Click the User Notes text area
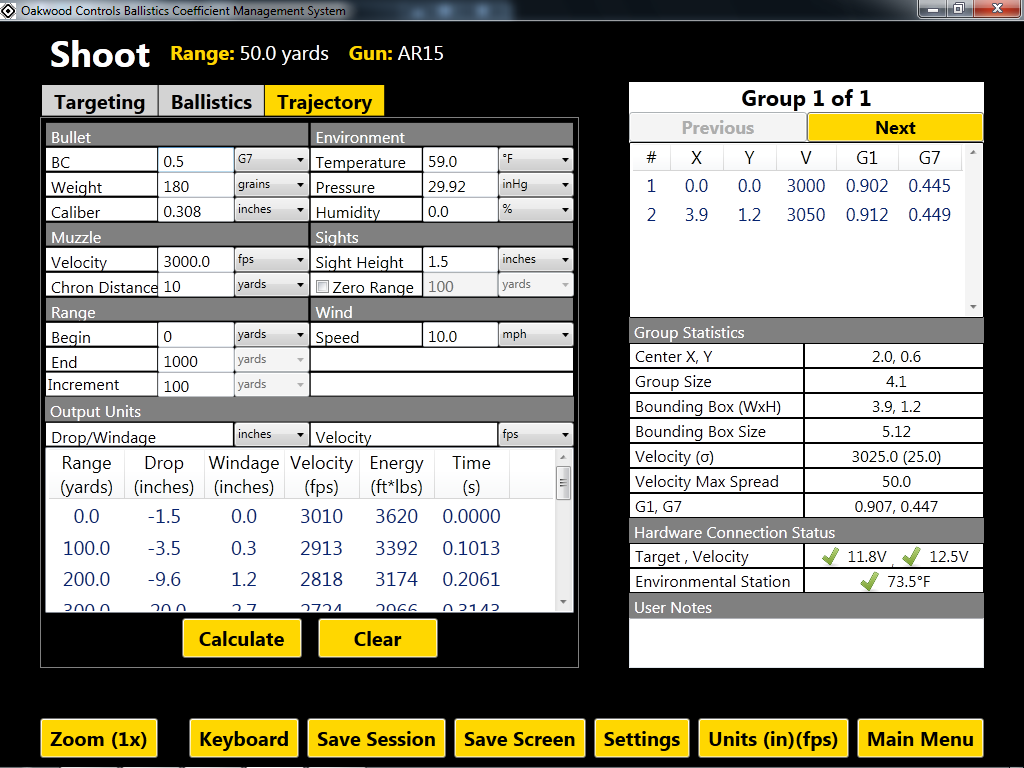The width and height of the screenshot is (1024, 768). (x=806, y=643)
